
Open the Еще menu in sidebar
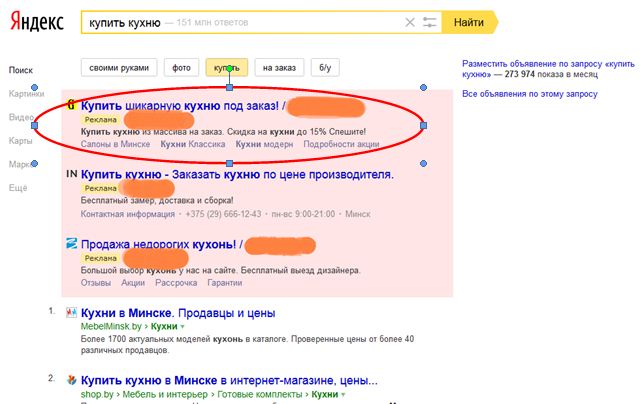click(x=18, y=188)
